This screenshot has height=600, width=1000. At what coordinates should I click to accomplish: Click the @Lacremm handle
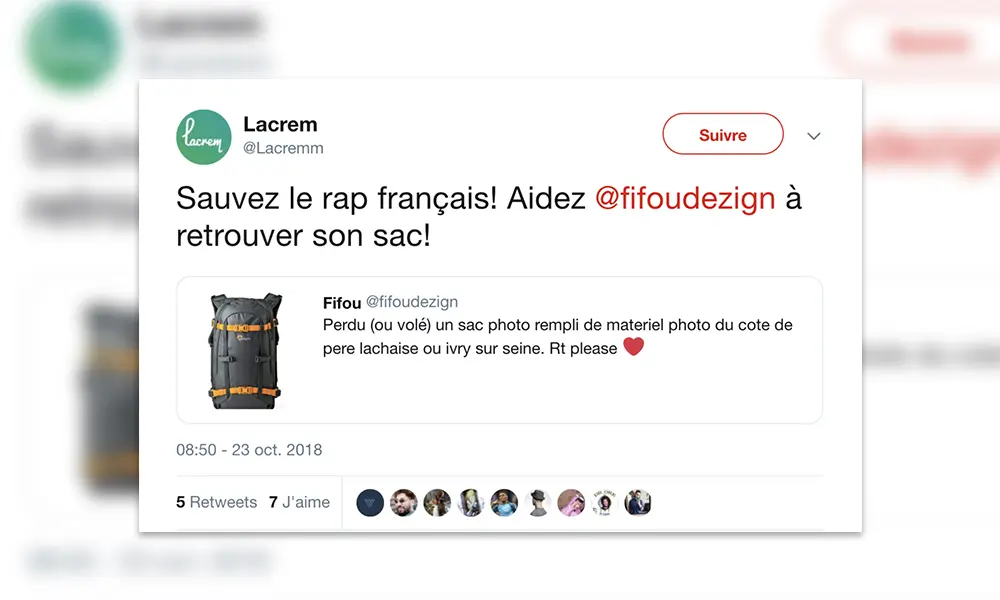283,148
